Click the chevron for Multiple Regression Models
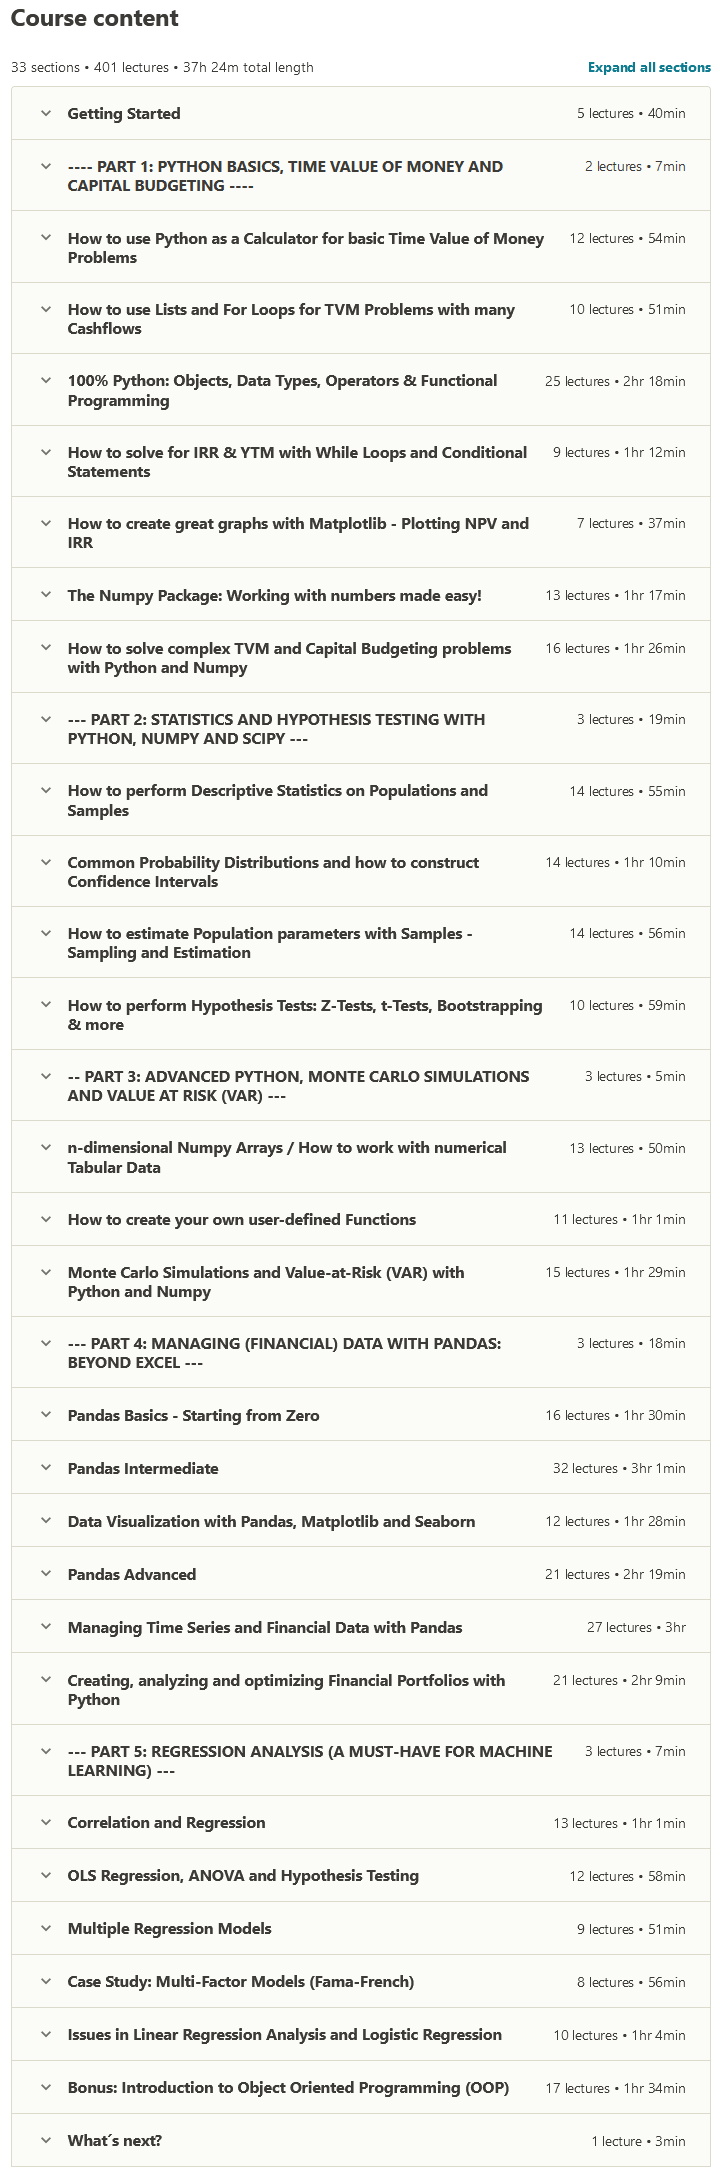Viewport: 720px width, 2180px height. [46, 1928]
